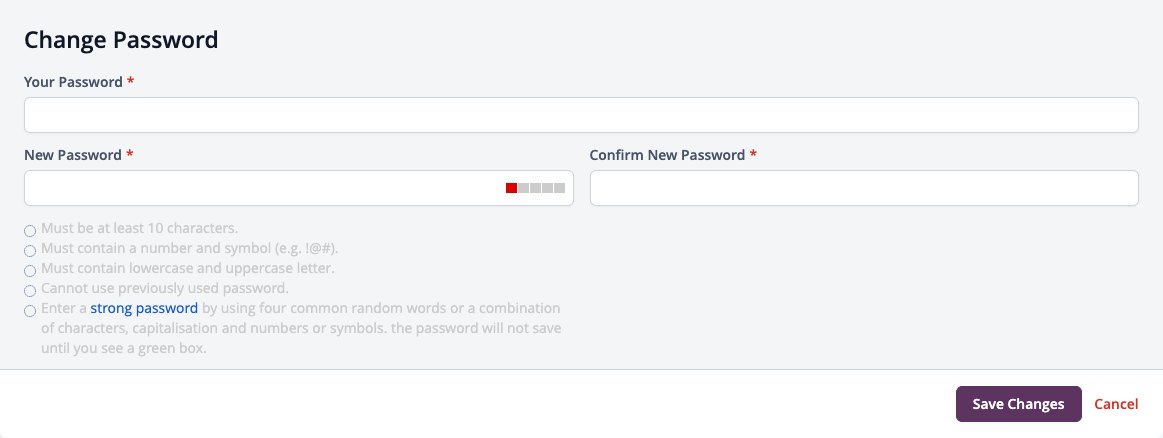Click the Change Password heading
The image size is (1163, 438).
pos(121,39)
